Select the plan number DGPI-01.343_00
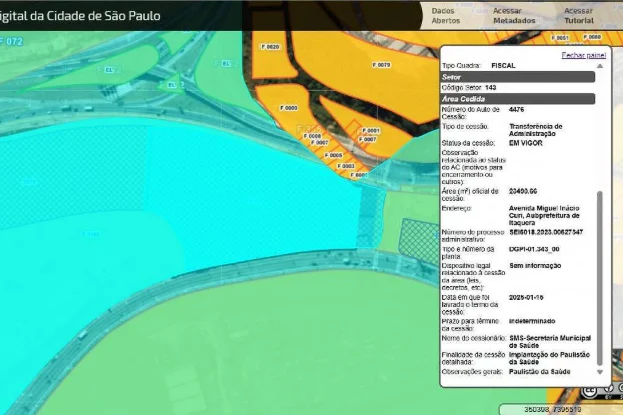 534,249
